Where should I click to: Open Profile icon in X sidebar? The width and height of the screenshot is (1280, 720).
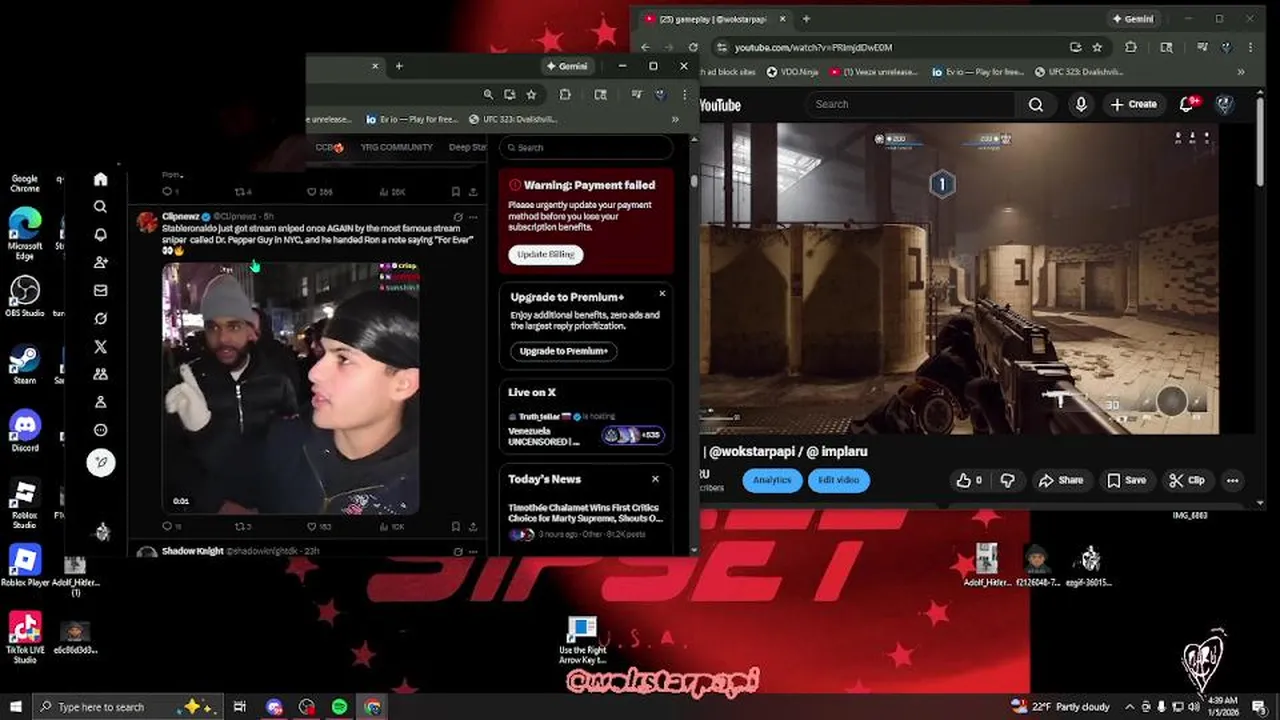tap(100, 402)
